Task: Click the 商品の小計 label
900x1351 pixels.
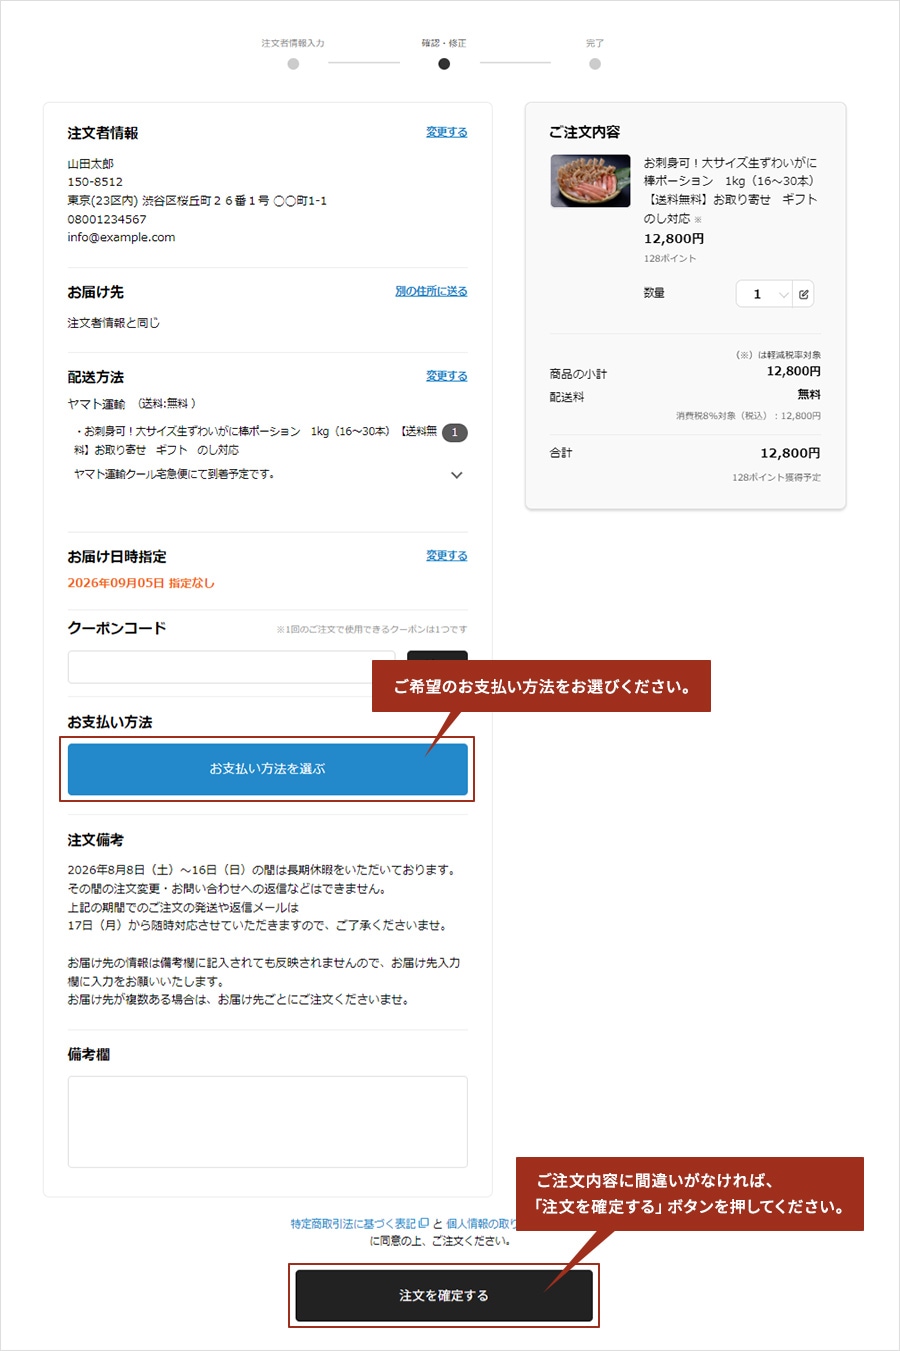Action: [x=578, y=374]
